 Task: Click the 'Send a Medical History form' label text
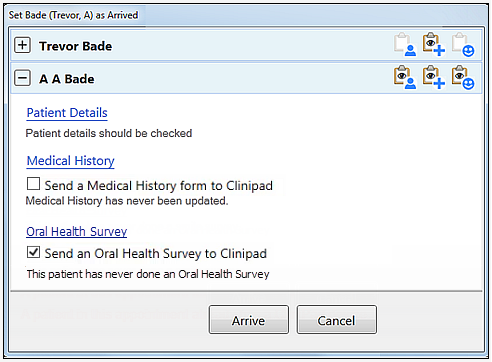159,185
